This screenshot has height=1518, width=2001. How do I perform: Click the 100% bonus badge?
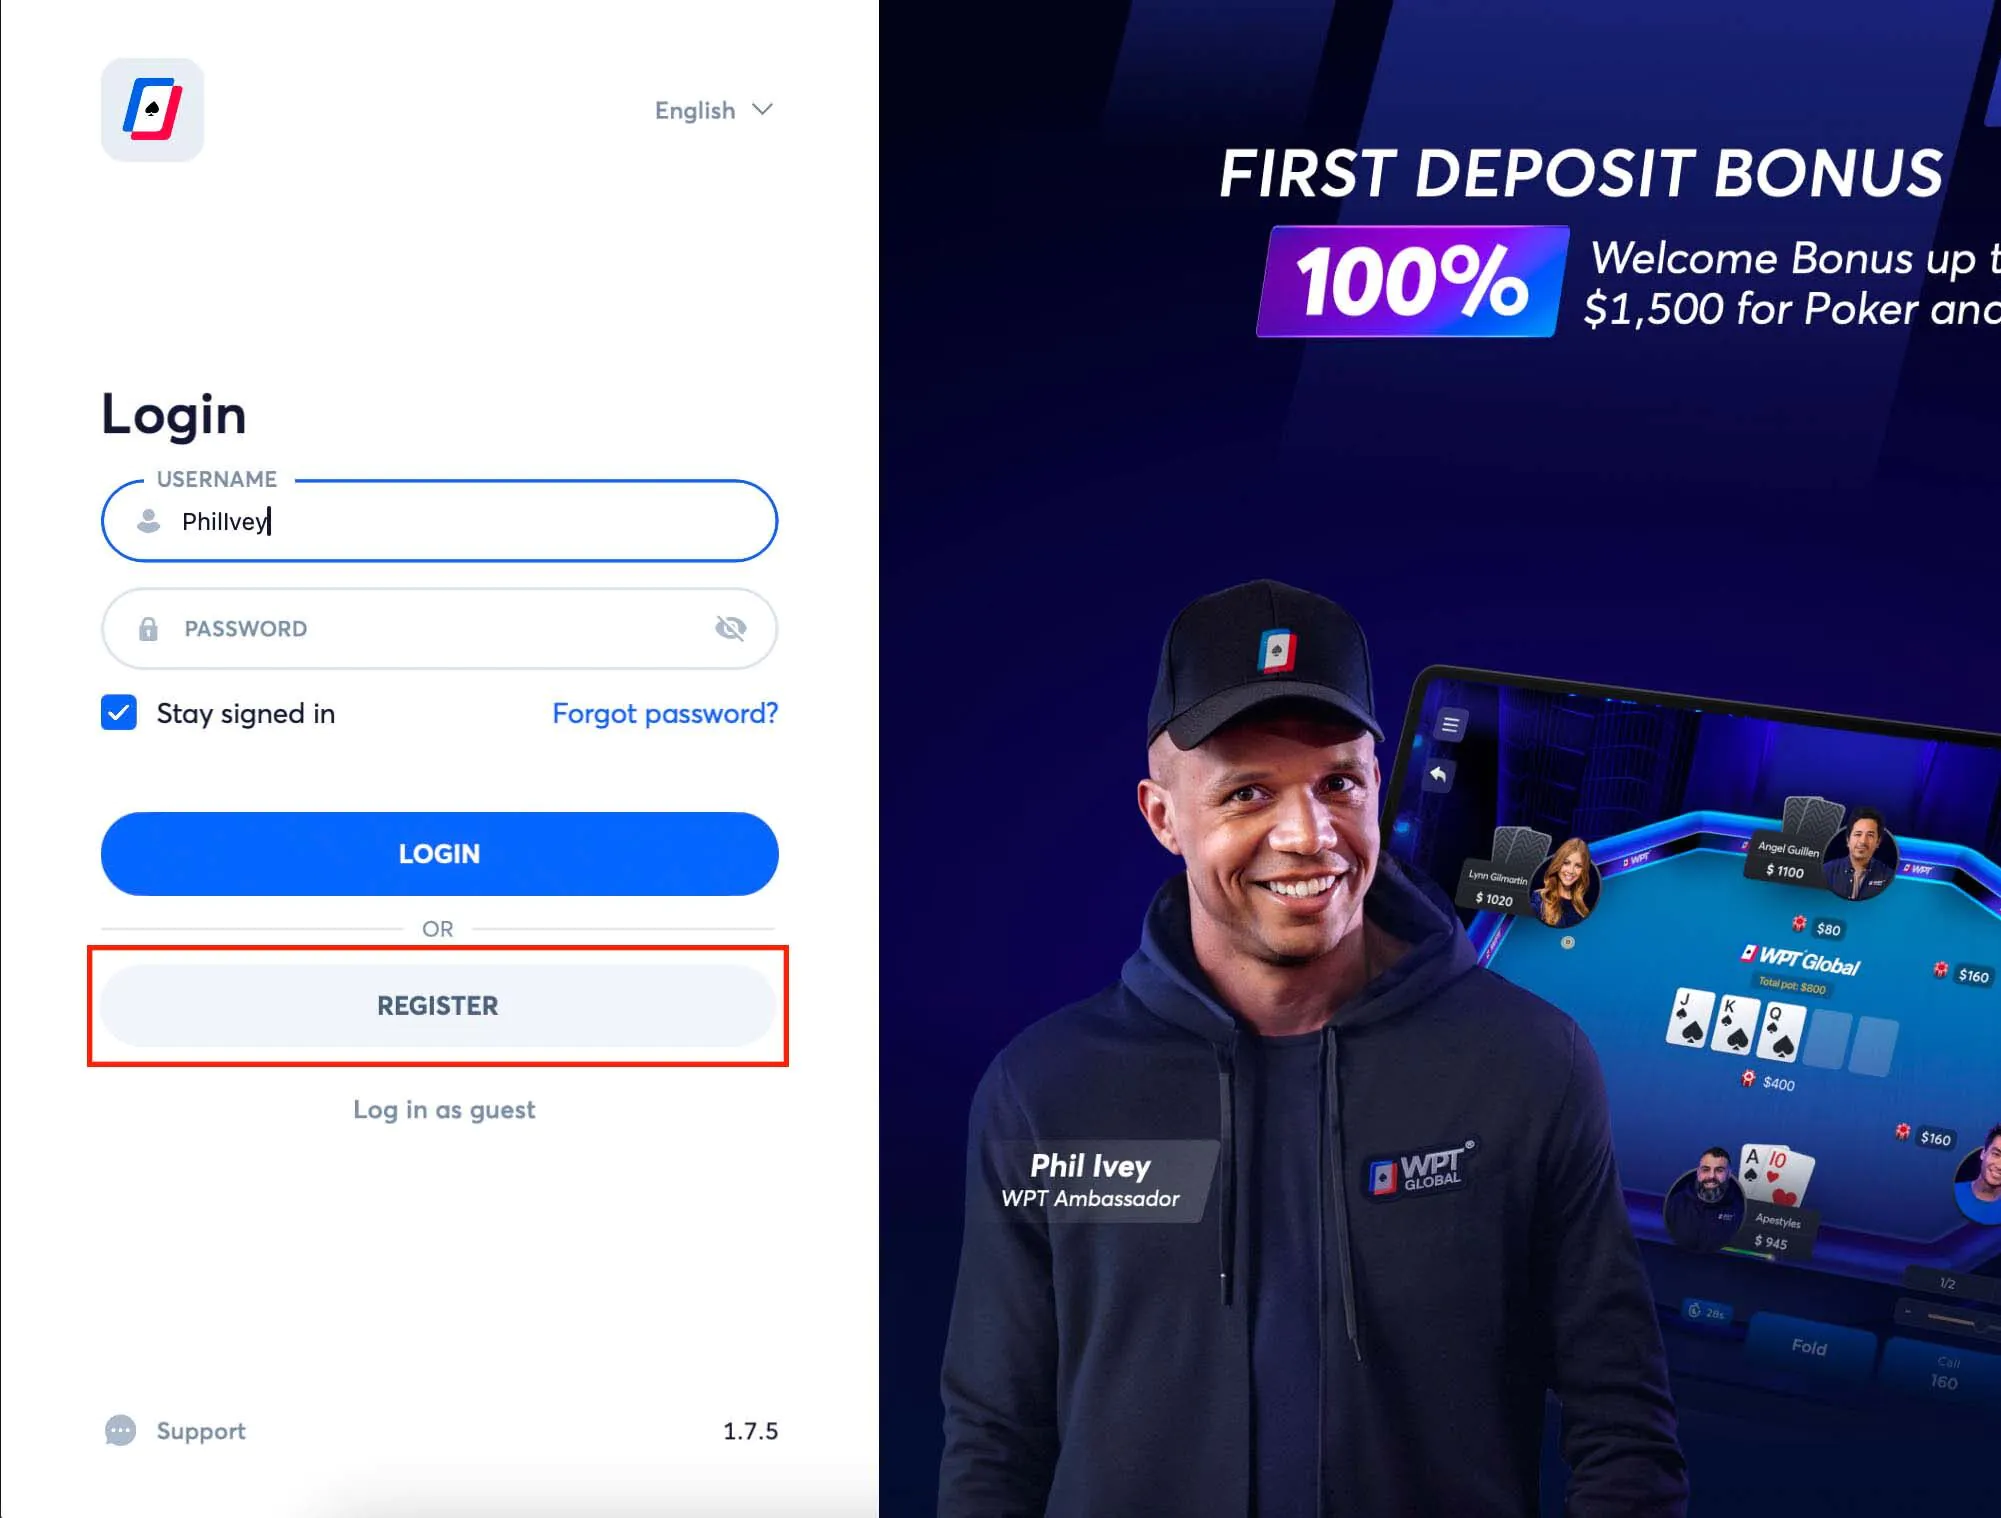[1410, 281]
